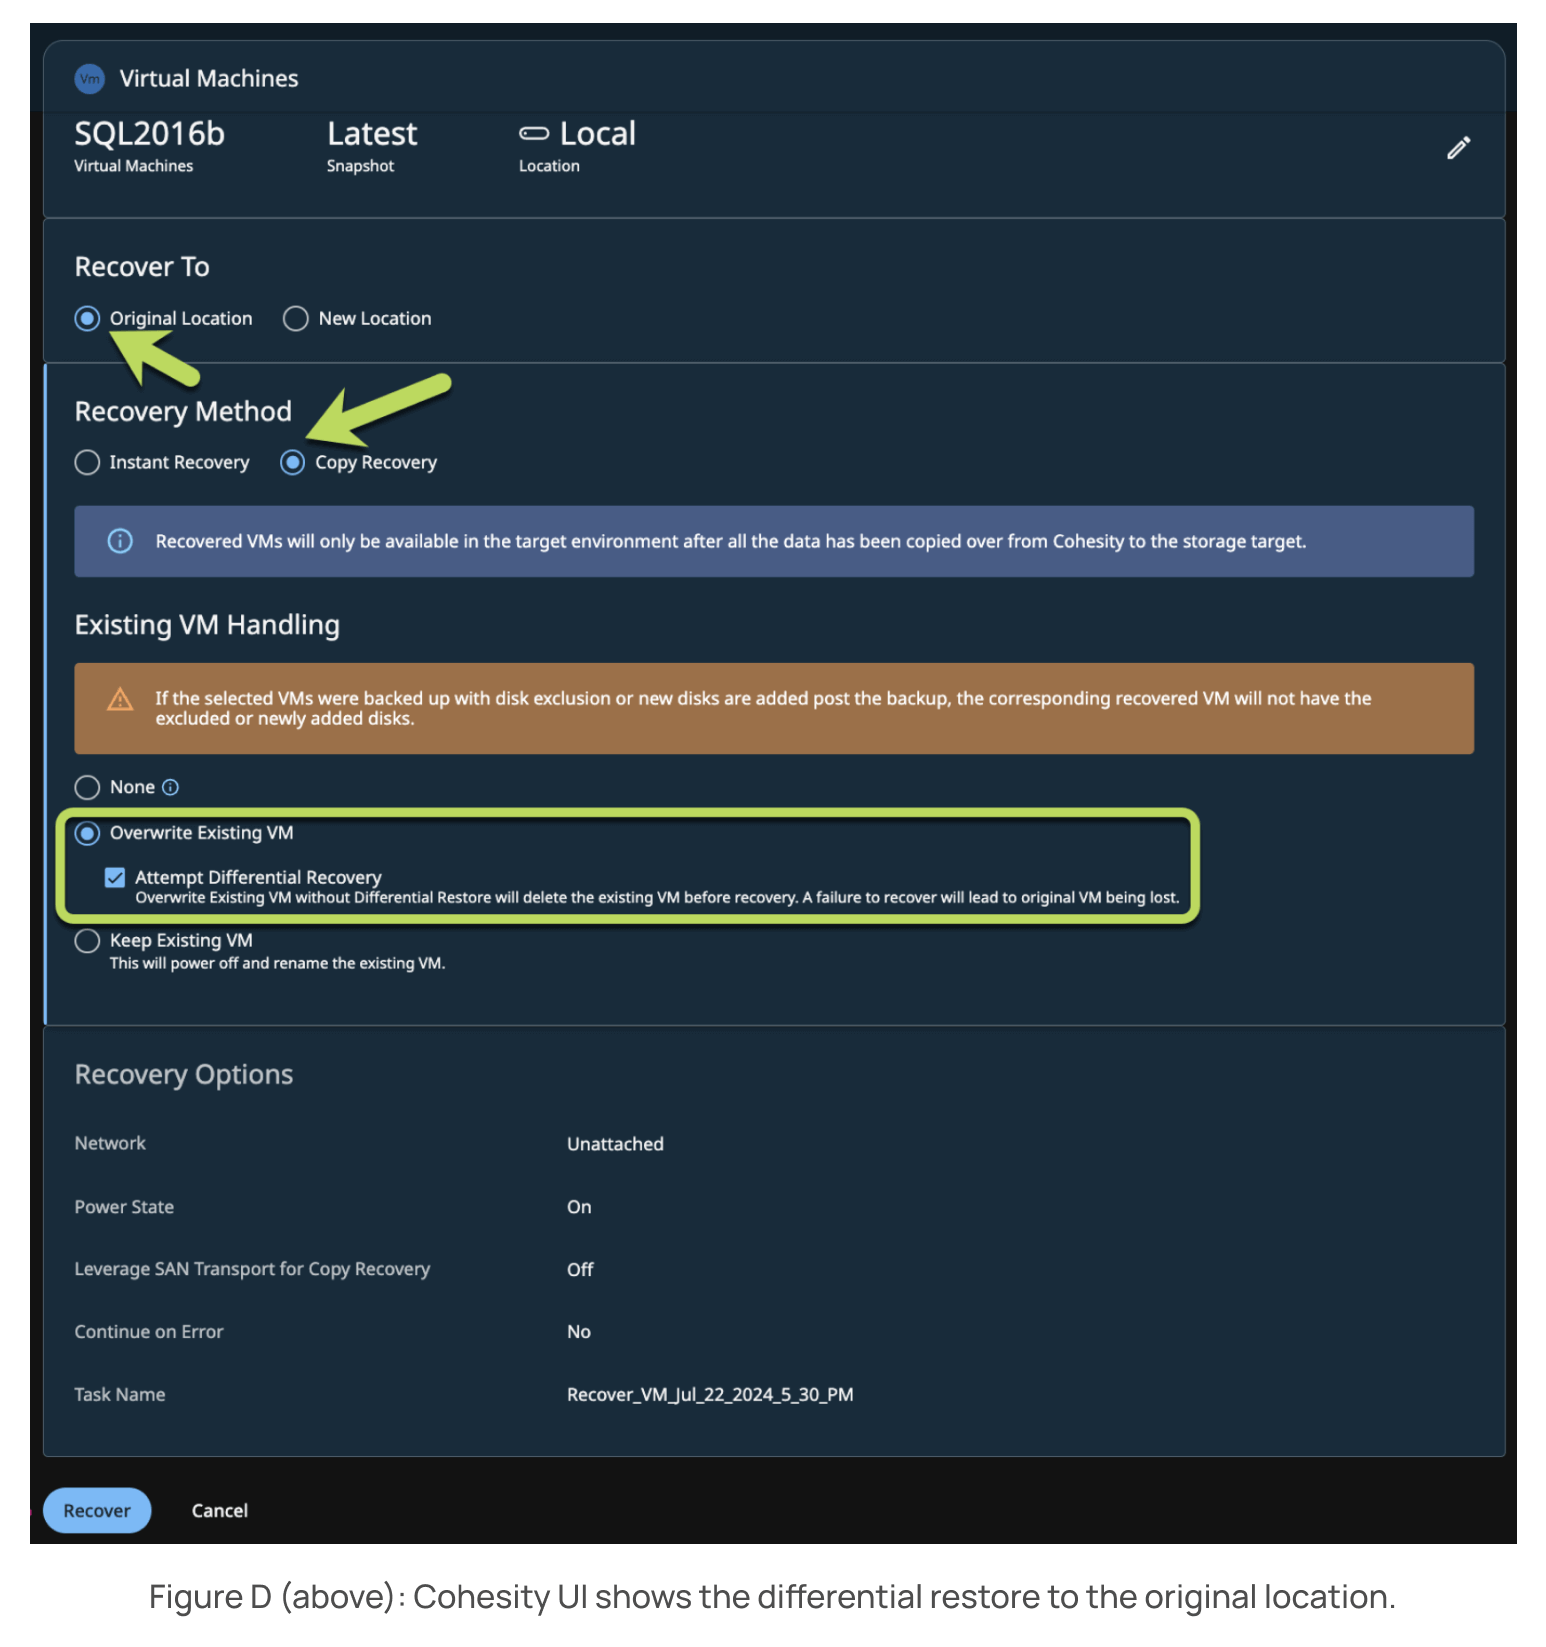Click the Task Name value field
Screen dimensions: 1546x1647
710,1394
